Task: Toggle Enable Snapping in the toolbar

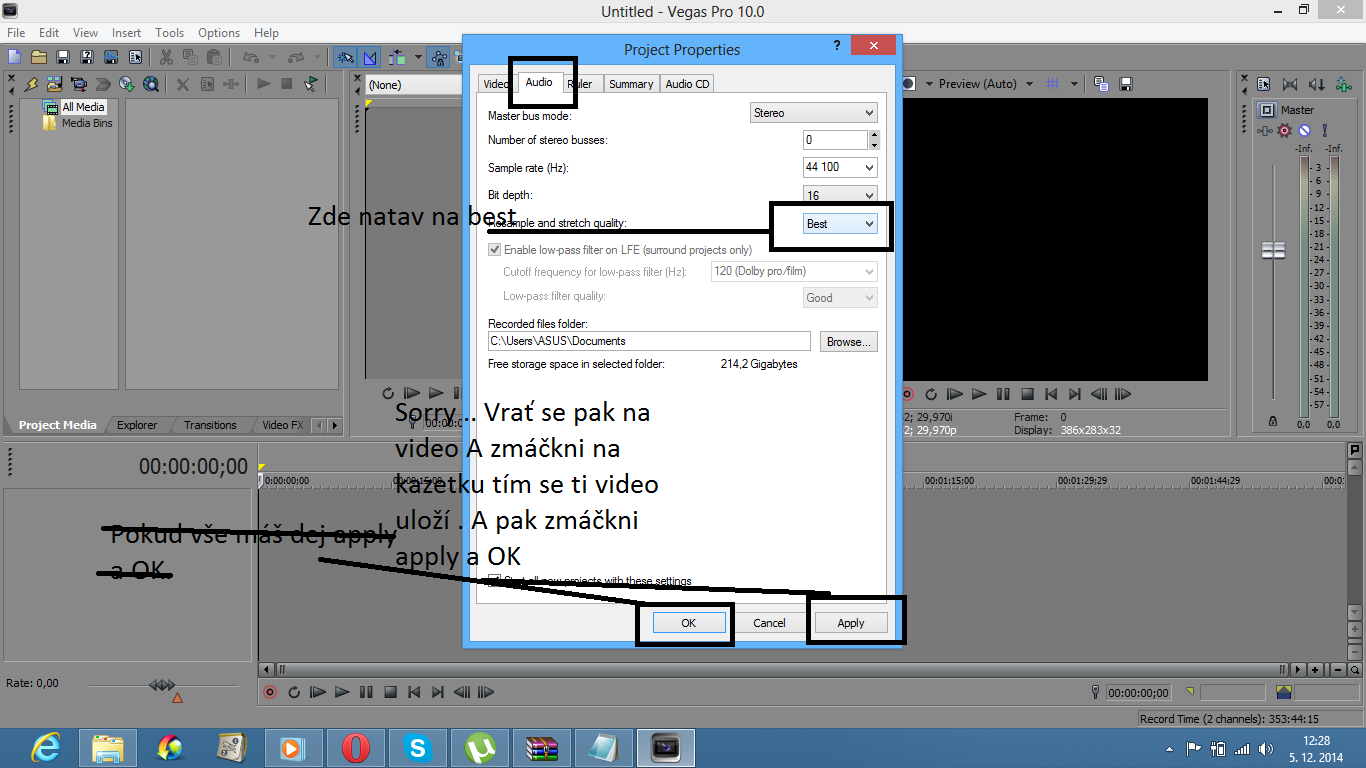Action: (346, 57)
